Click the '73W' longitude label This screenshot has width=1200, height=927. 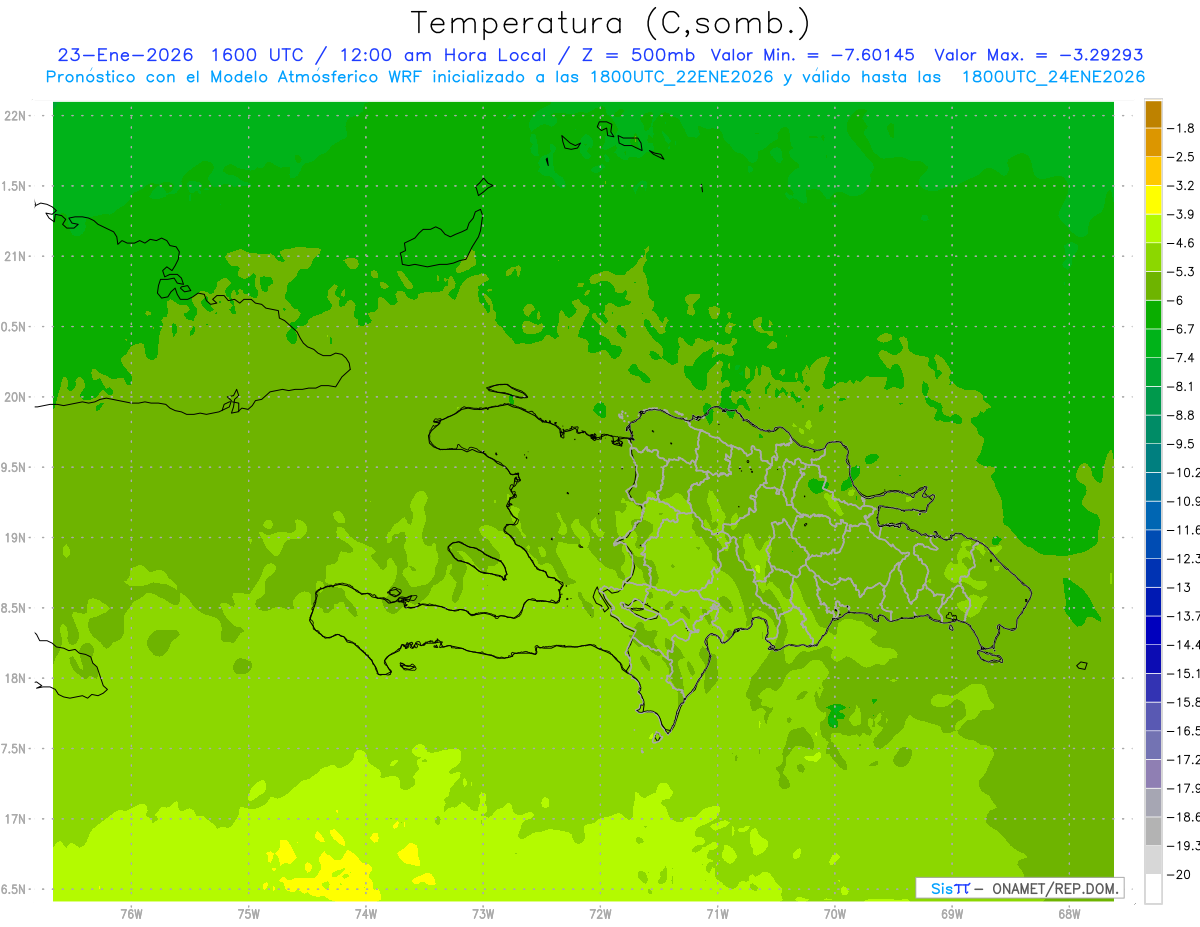483,913
